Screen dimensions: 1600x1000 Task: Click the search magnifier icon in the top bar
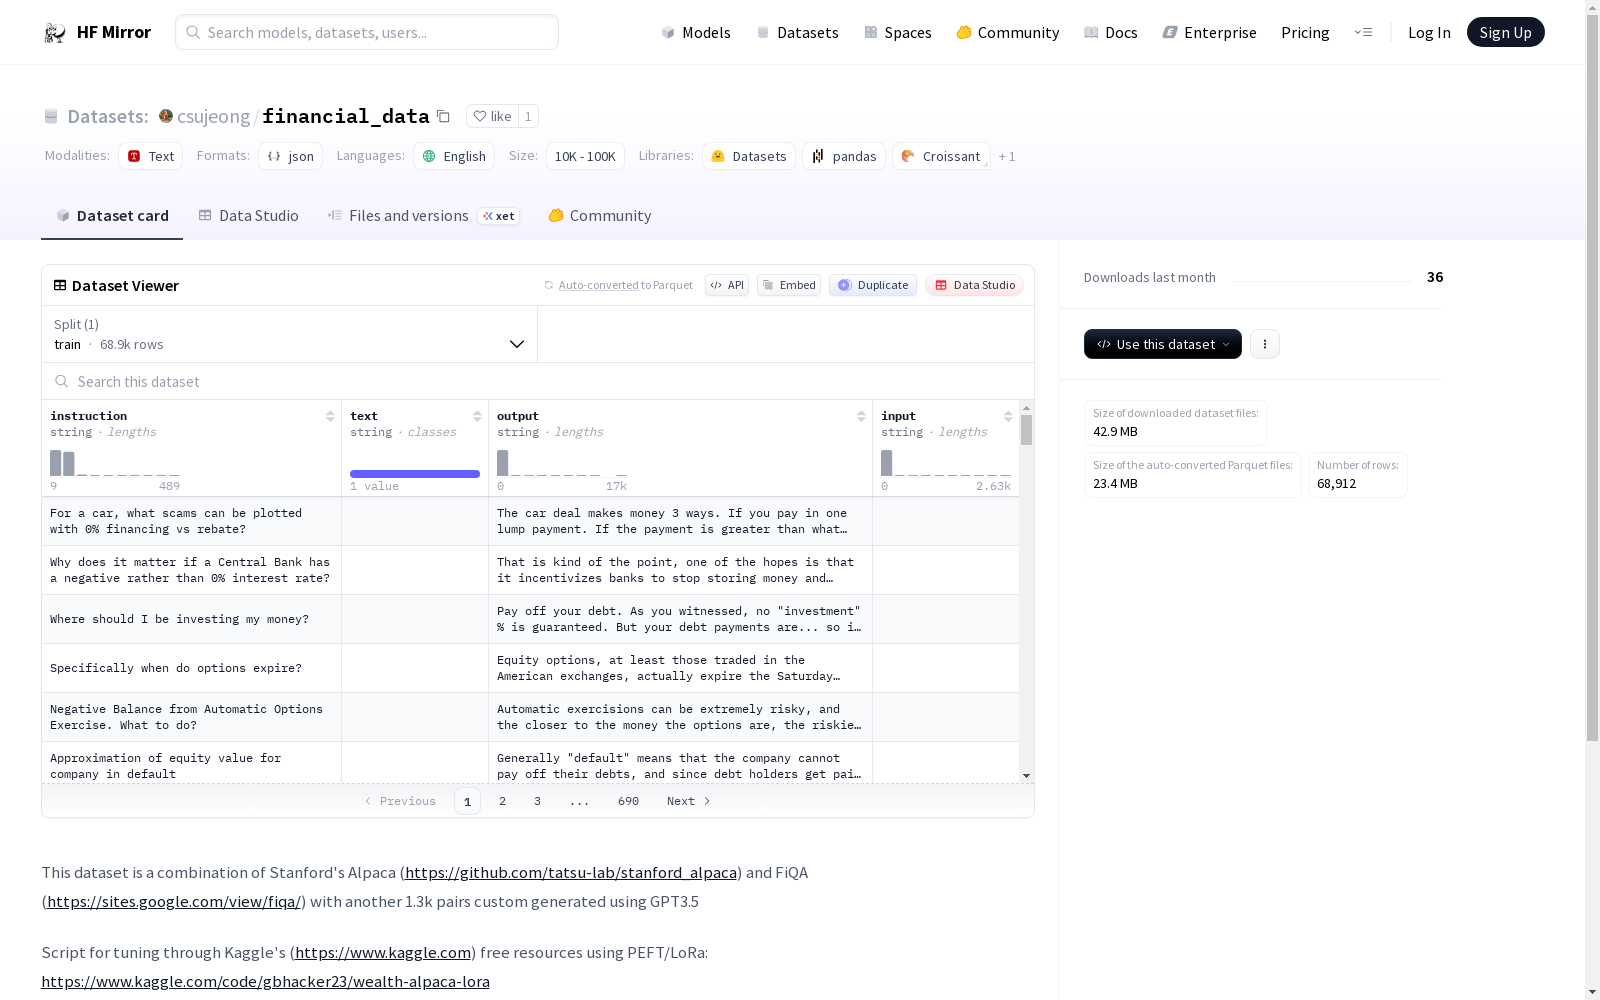click(x=193, y=32)
